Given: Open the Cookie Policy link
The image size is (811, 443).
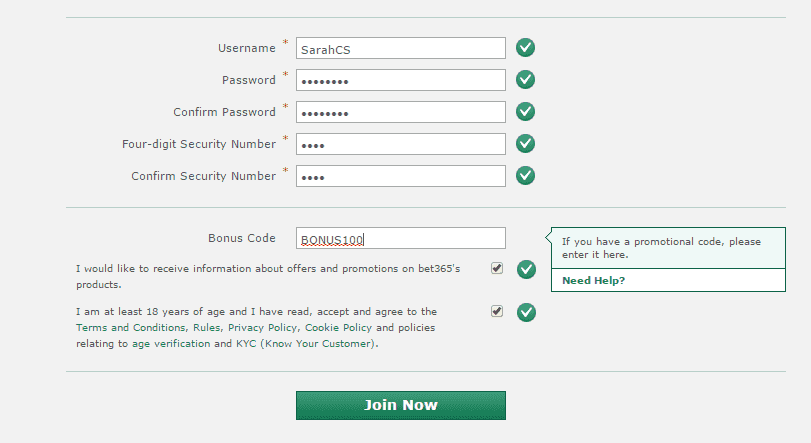Looking at the screenshot, I should [338, 328].
